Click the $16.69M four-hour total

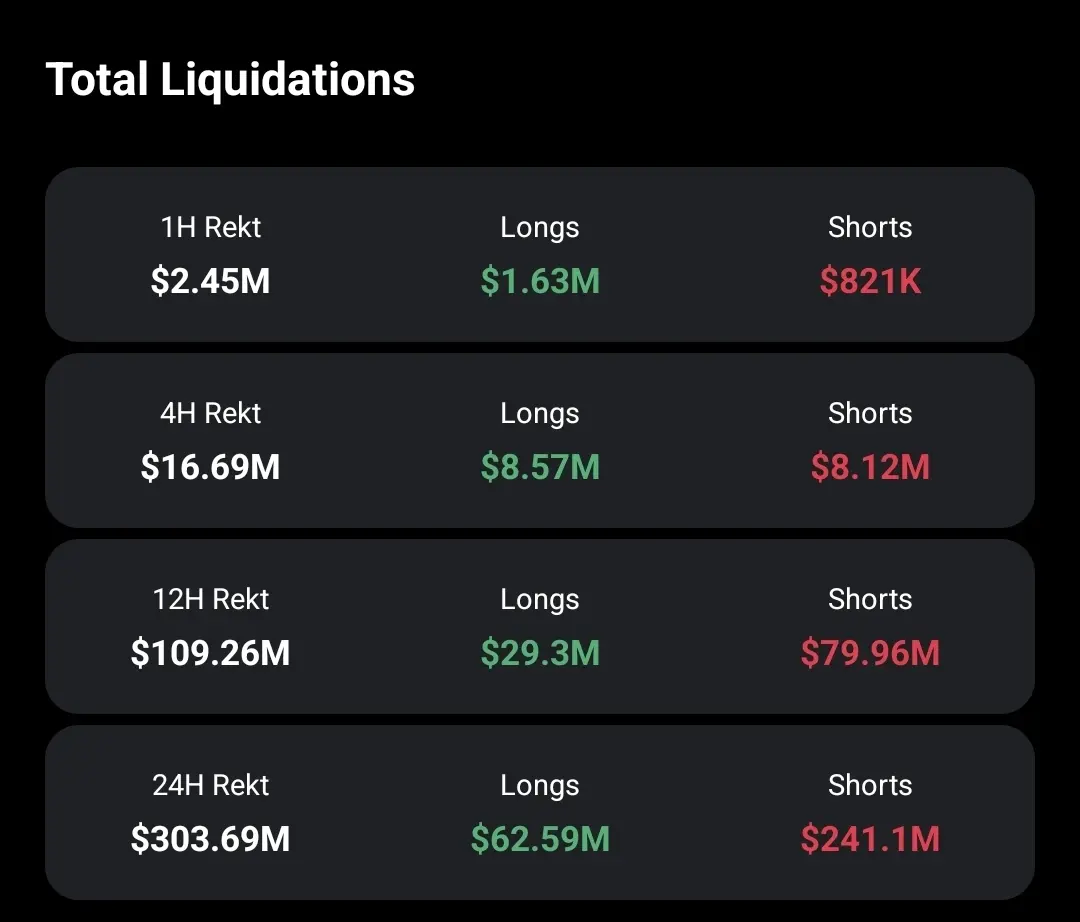210,467
